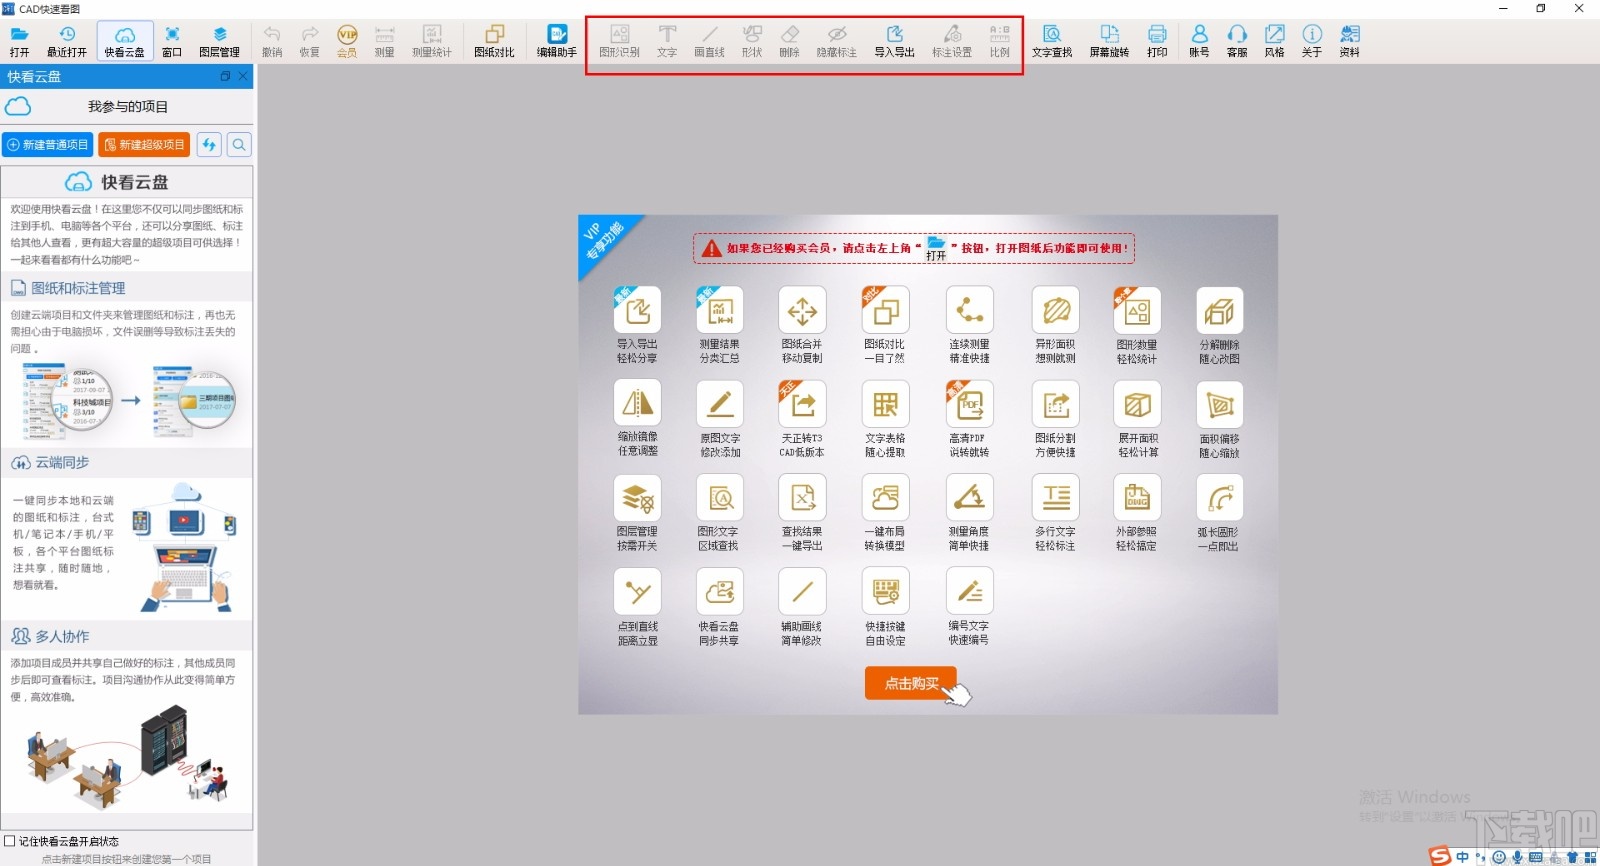
Task: Open VIP feature 异形面积想测就测
Action: pos(1056,325)
